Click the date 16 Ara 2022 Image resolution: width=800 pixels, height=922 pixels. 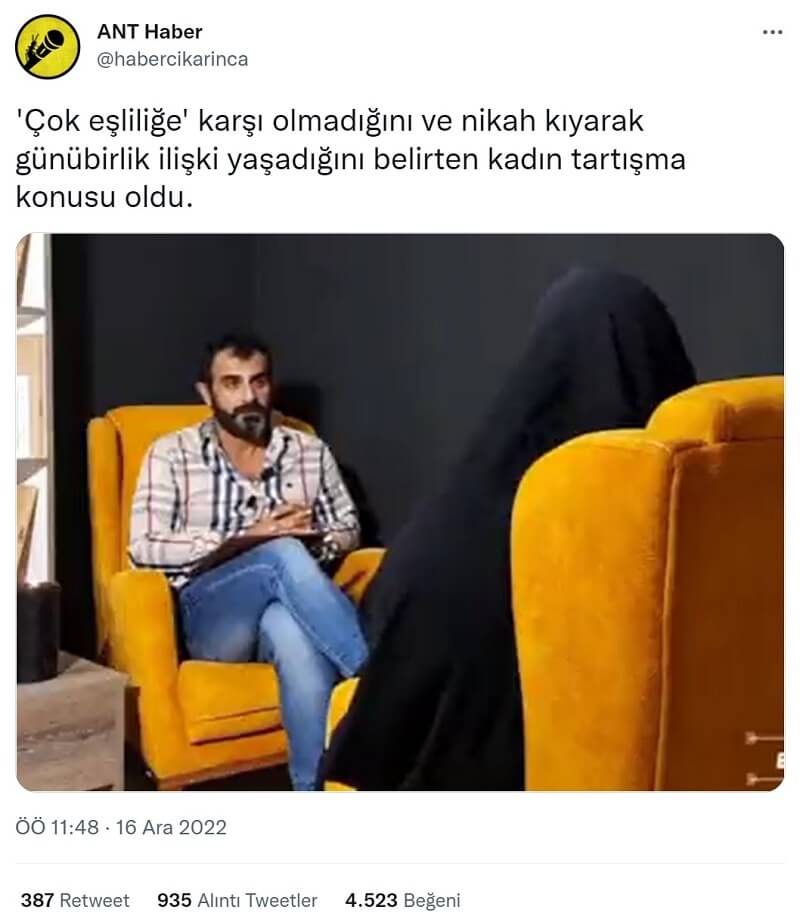(x=171, y=827)
